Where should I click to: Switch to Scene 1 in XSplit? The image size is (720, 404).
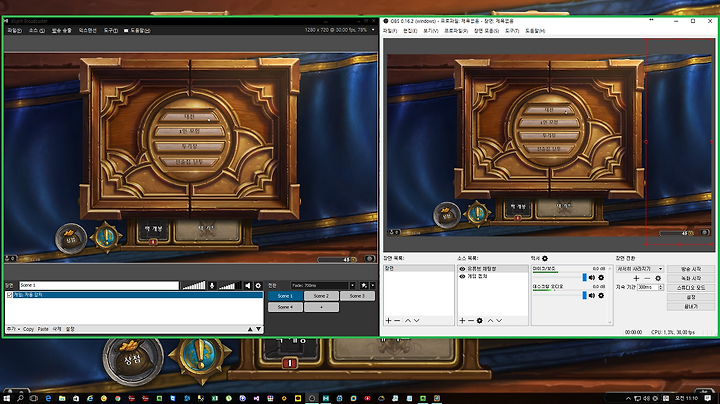click(x=285, y=296)
